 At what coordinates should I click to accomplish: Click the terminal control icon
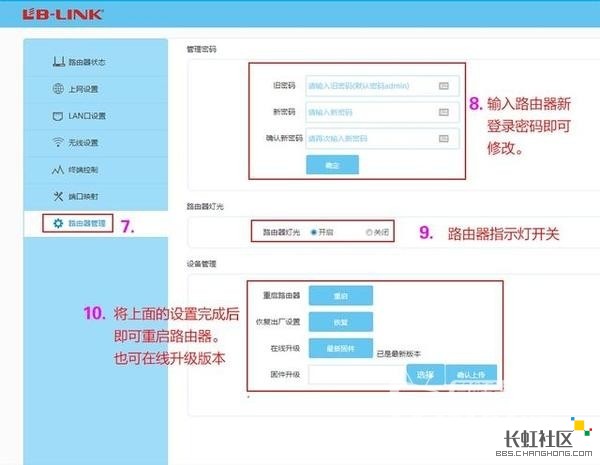(59, 169)
